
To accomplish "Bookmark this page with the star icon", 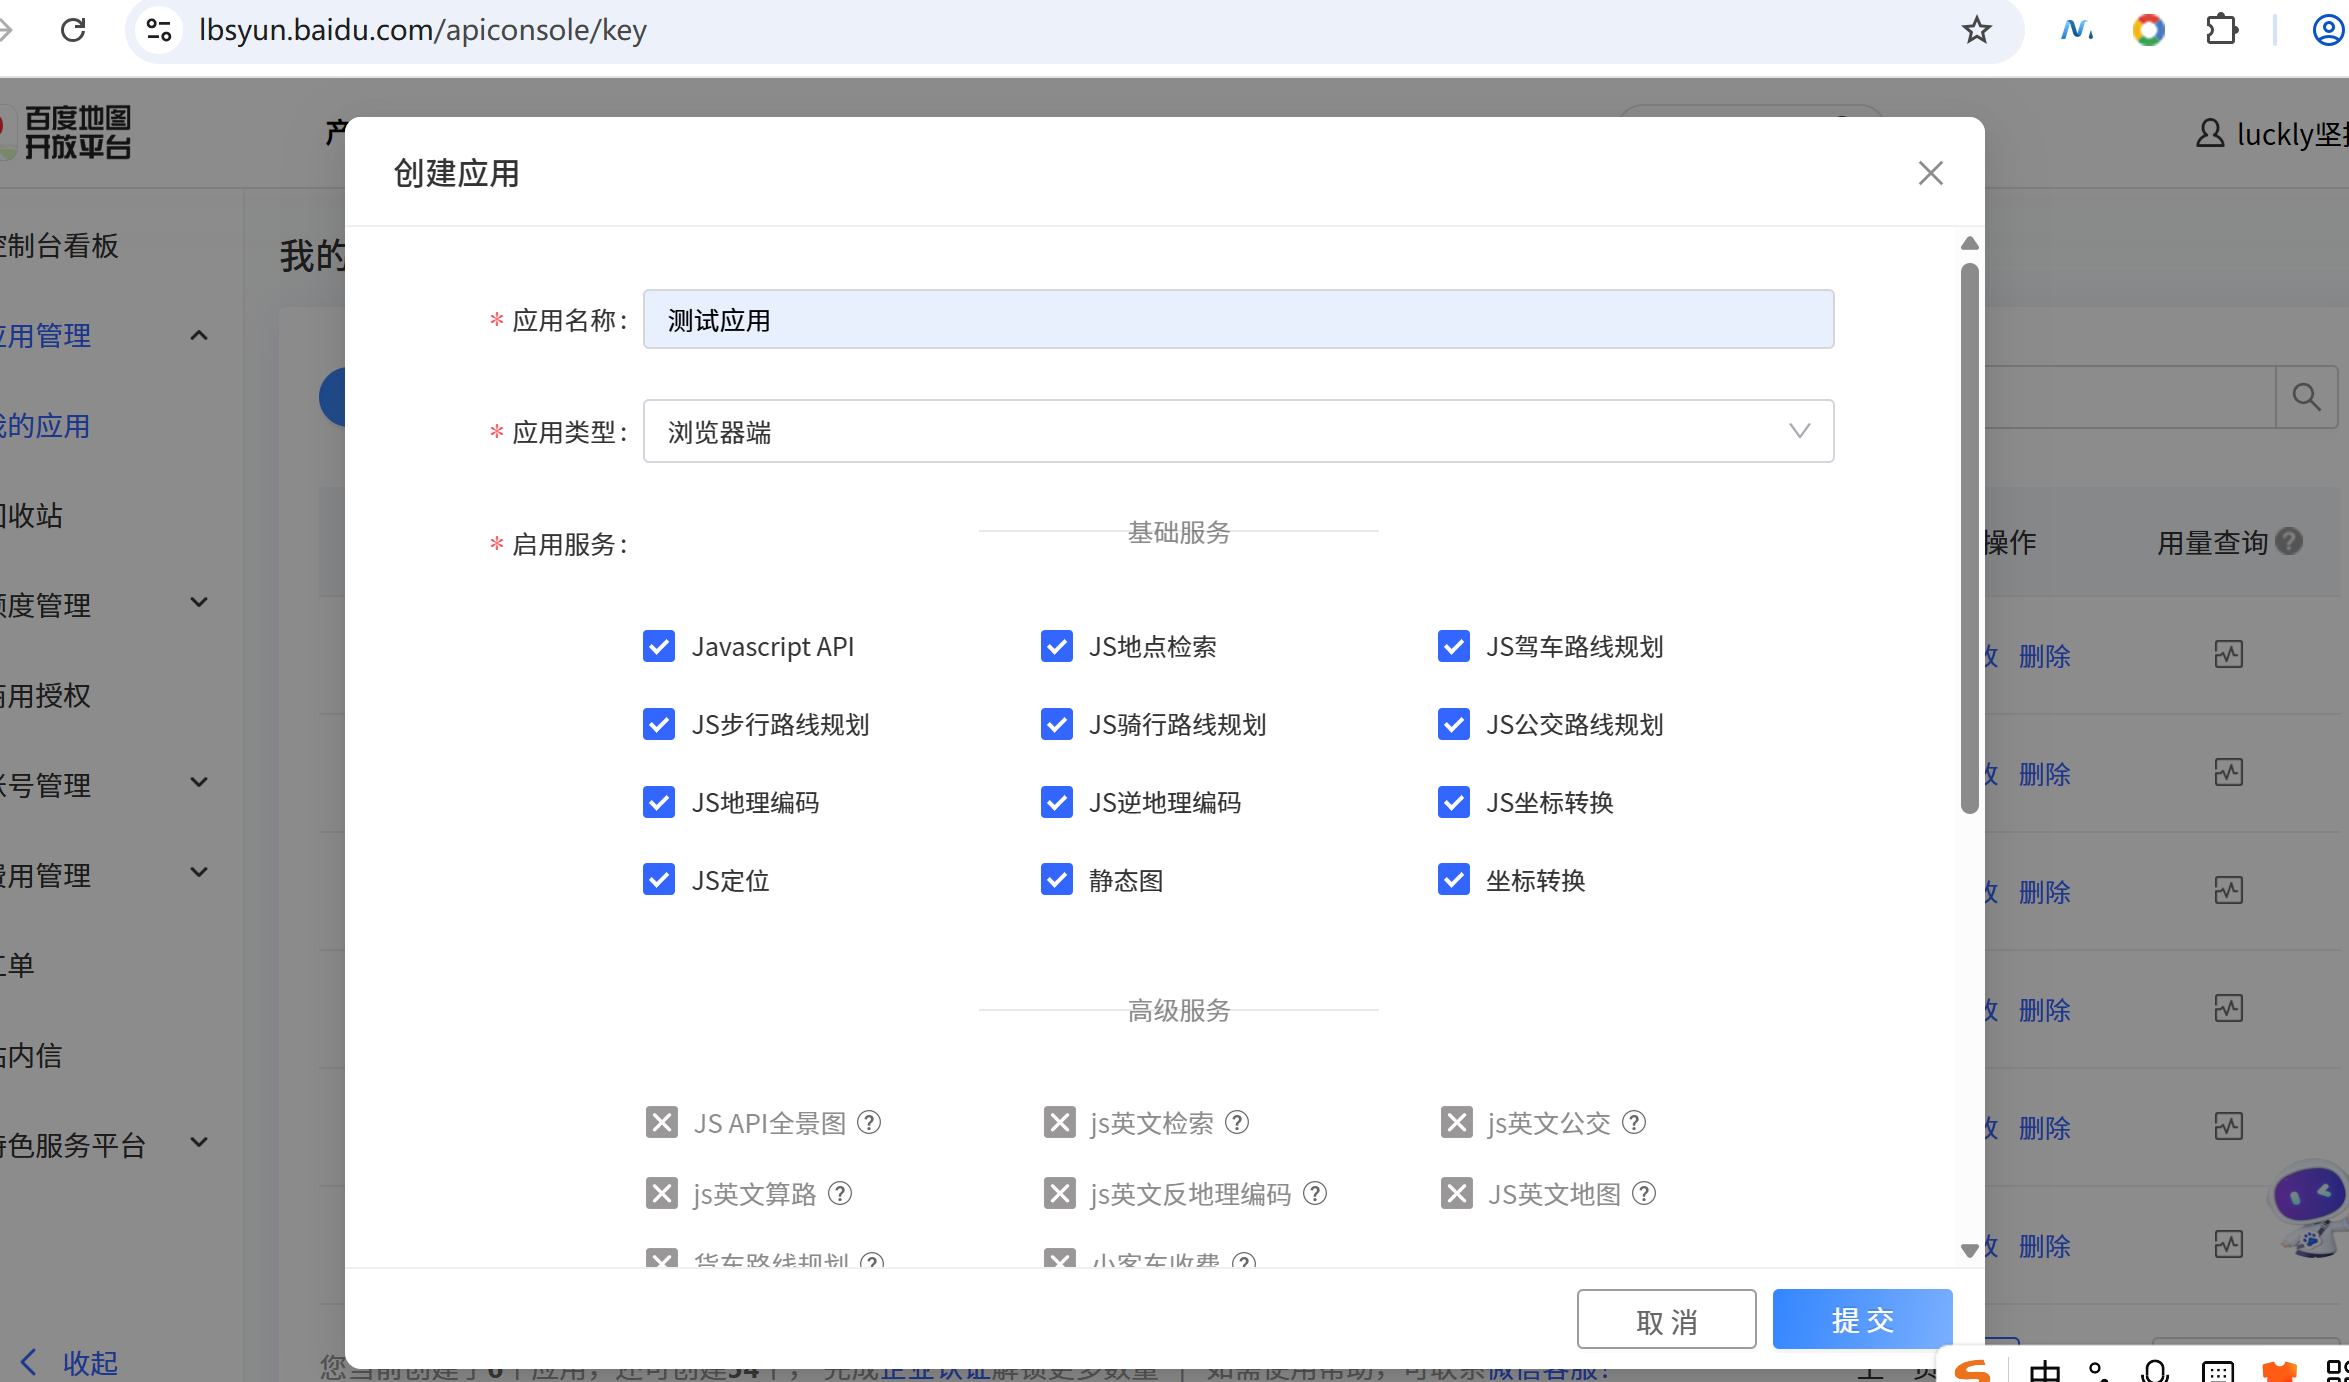I will click(1976, 30).
